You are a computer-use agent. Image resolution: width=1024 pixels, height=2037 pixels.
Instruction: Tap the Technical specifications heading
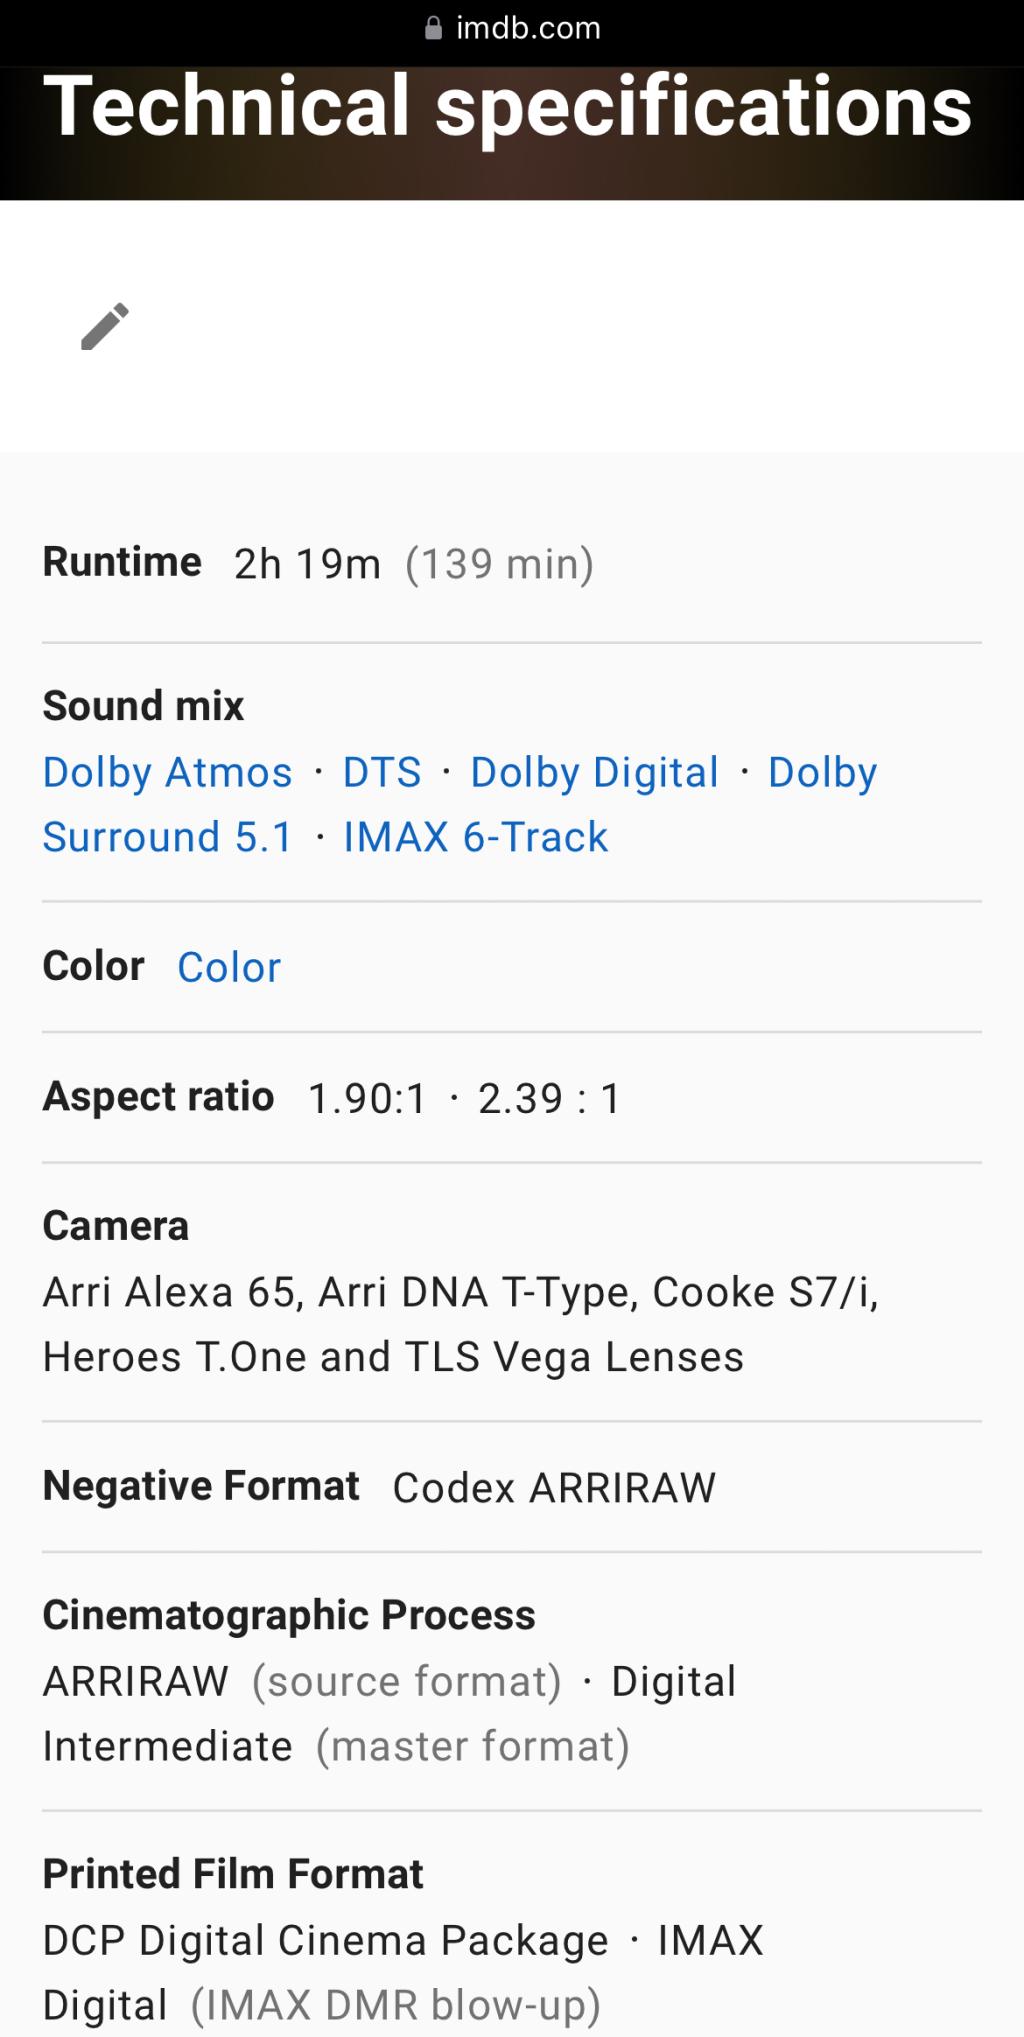coord(508,106)
